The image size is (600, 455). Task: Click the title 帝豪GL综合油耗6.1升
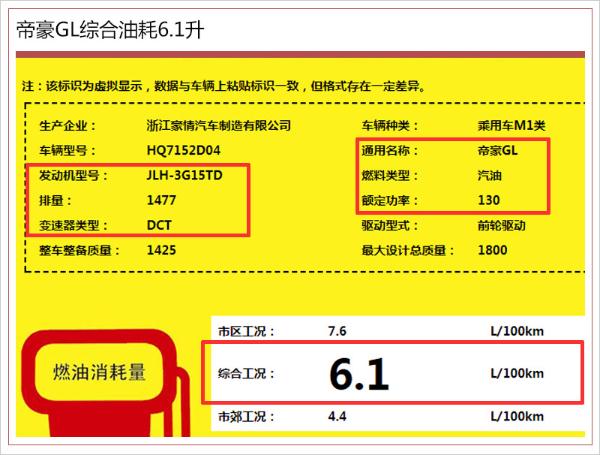tap(110, 30)
